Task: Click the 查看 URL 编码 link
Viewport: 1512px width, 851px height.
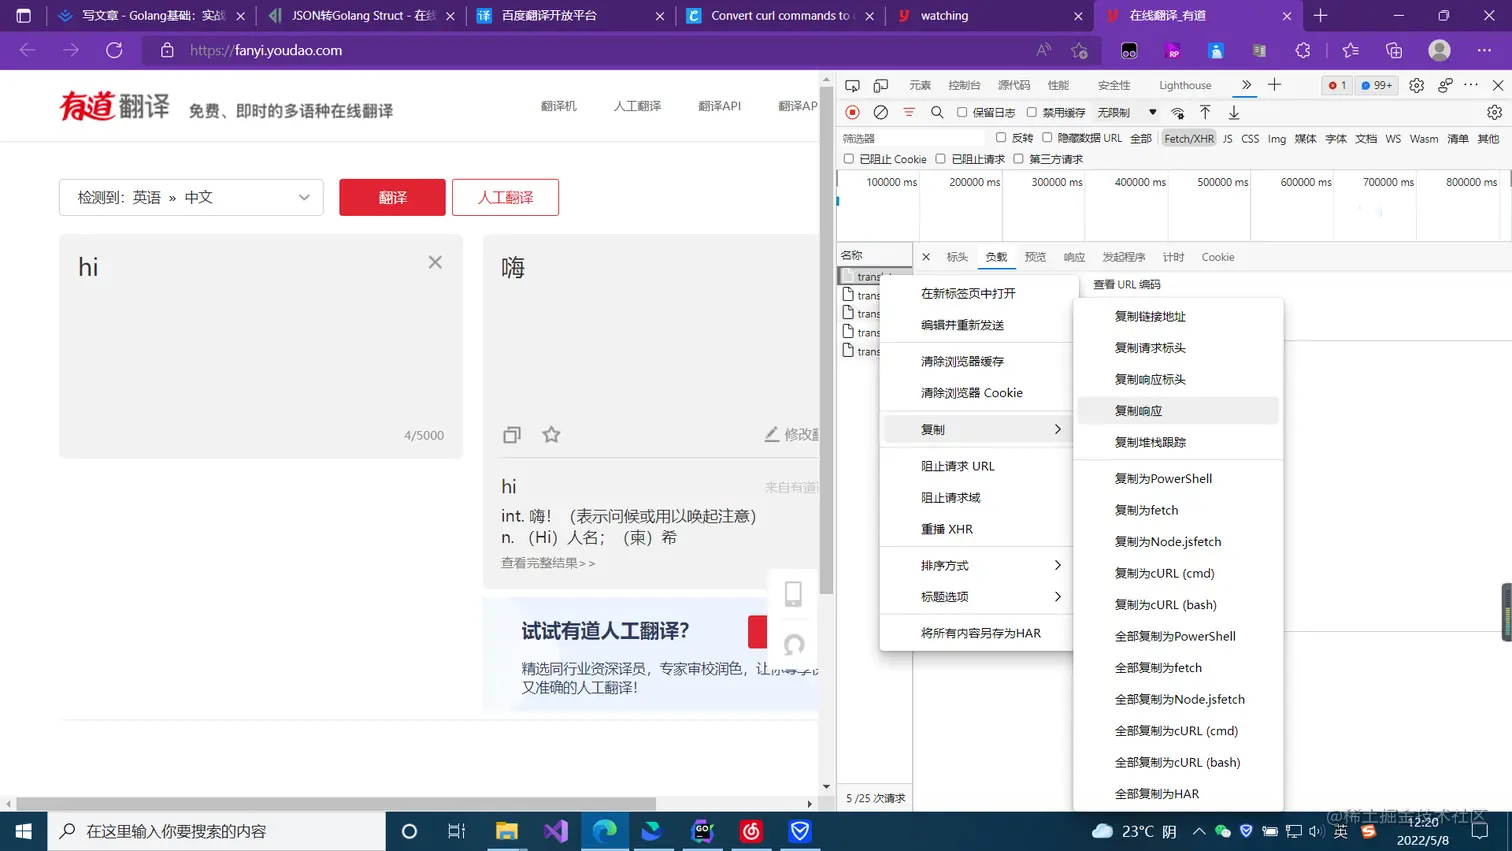Action: (1127, 284)
